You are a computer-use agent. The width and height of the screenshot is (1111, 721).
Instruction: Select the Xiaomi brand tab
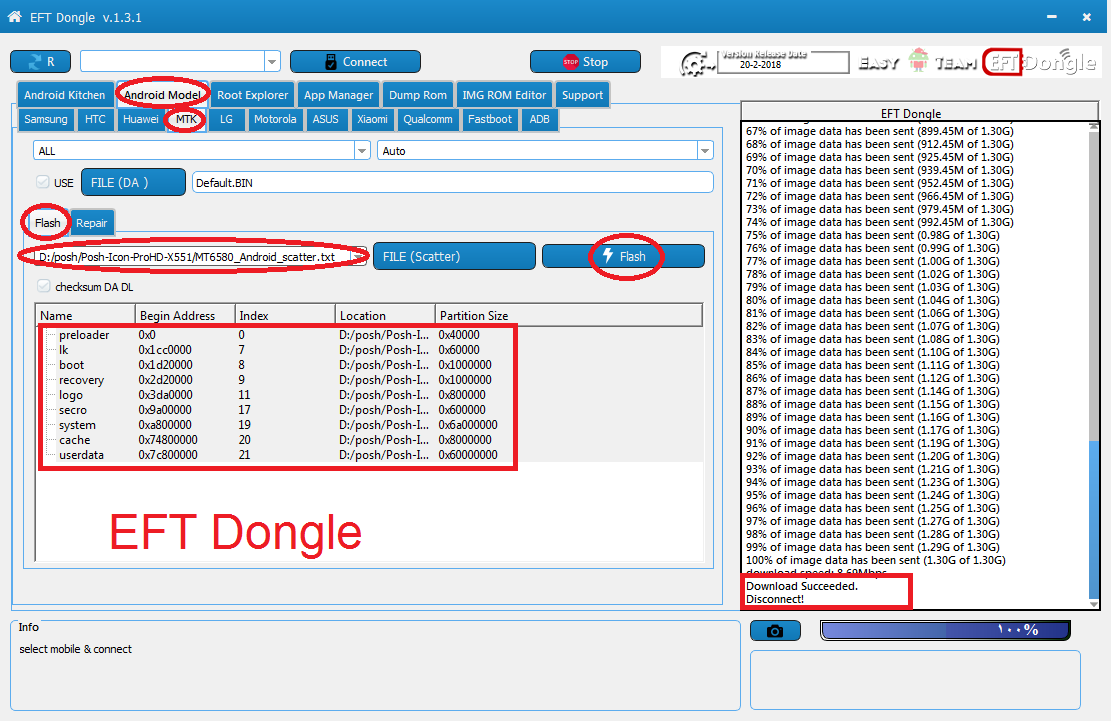click(372, 119)
